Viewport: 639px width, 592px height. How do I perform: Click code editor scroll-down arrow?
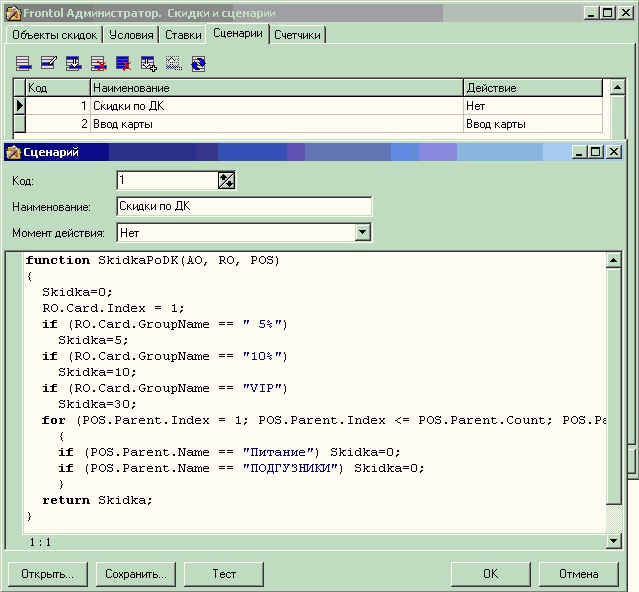point(614,541)
